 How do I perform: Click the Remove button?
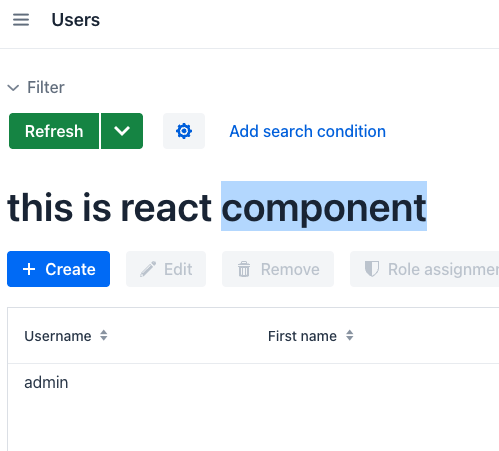[x=278, y=269]
